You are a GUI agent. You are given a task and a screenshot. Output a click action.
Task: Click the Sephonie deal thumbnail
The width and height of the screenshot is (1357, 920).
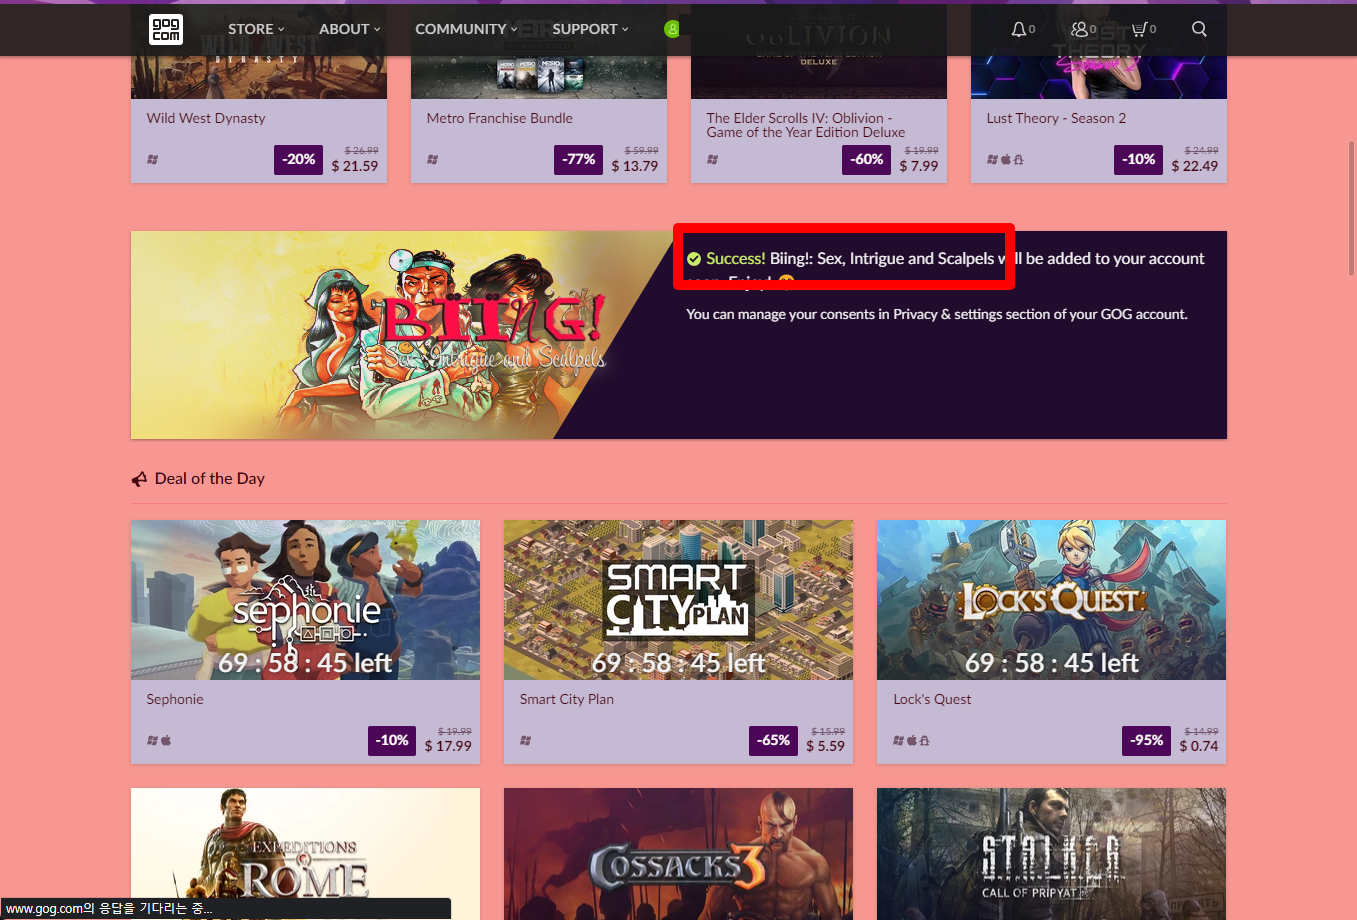(305, 600)
